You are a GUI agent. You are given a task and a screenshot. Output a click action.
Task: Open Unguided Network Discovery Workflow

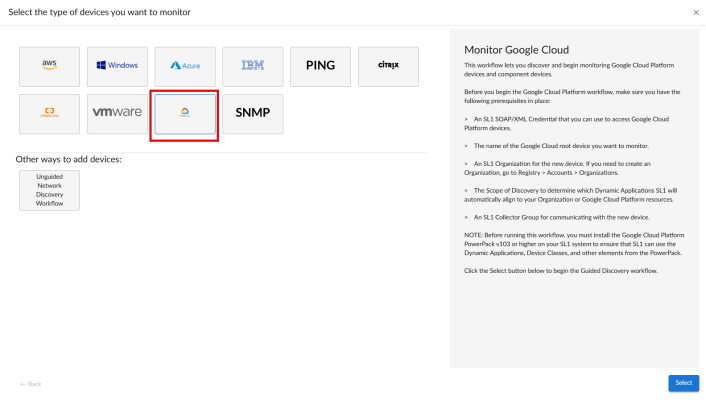[x=50, y=190]
